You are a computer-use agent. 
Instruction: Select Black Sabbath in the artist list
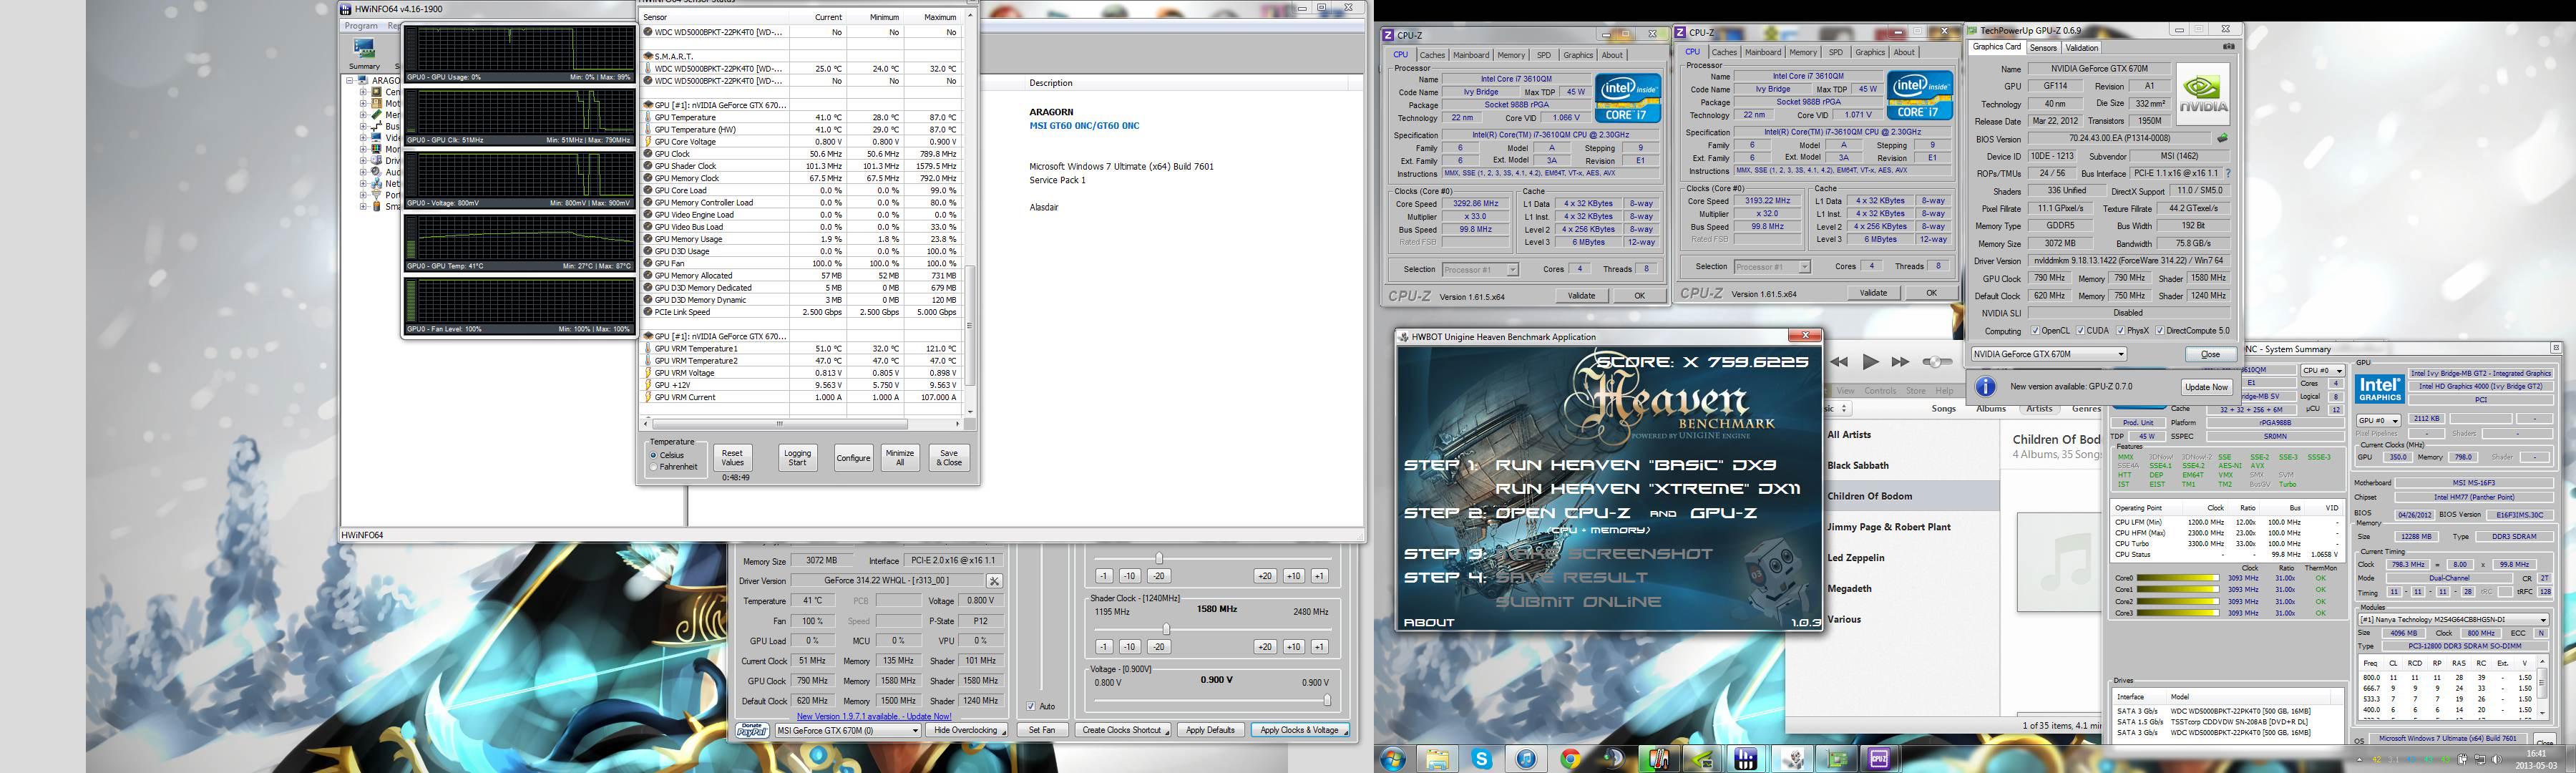pyautogui.click(x=1858, y=466)
